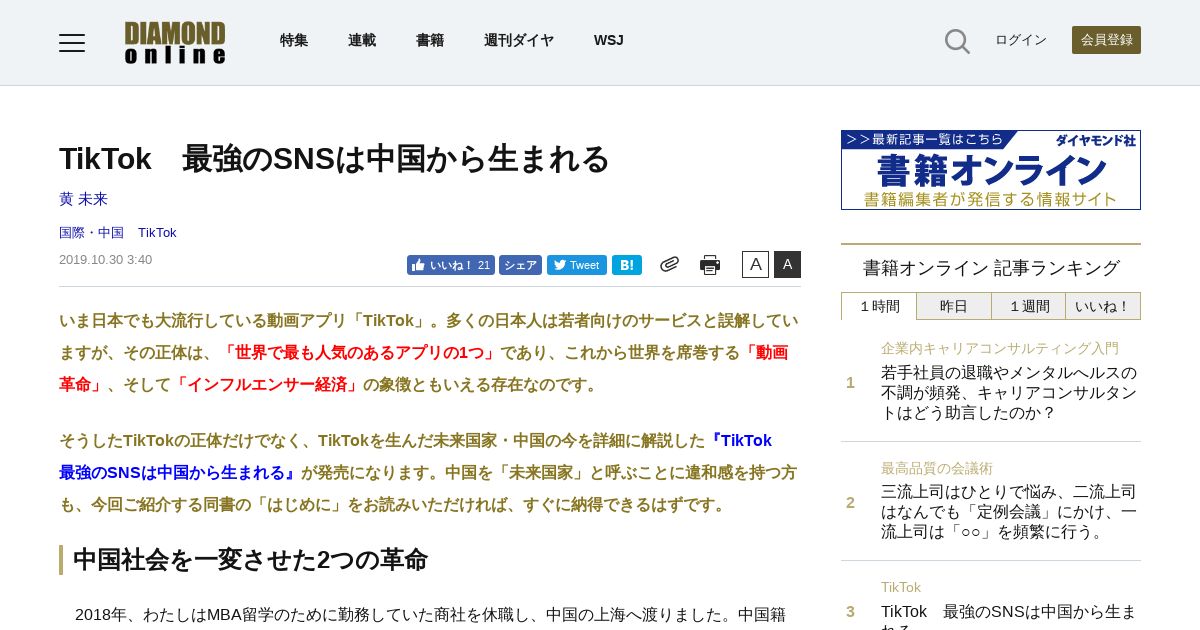Click the 書籍オンライン banner
Image resolution: width=1200 pixels, height=630 pixels.
(x=991, y=170)
